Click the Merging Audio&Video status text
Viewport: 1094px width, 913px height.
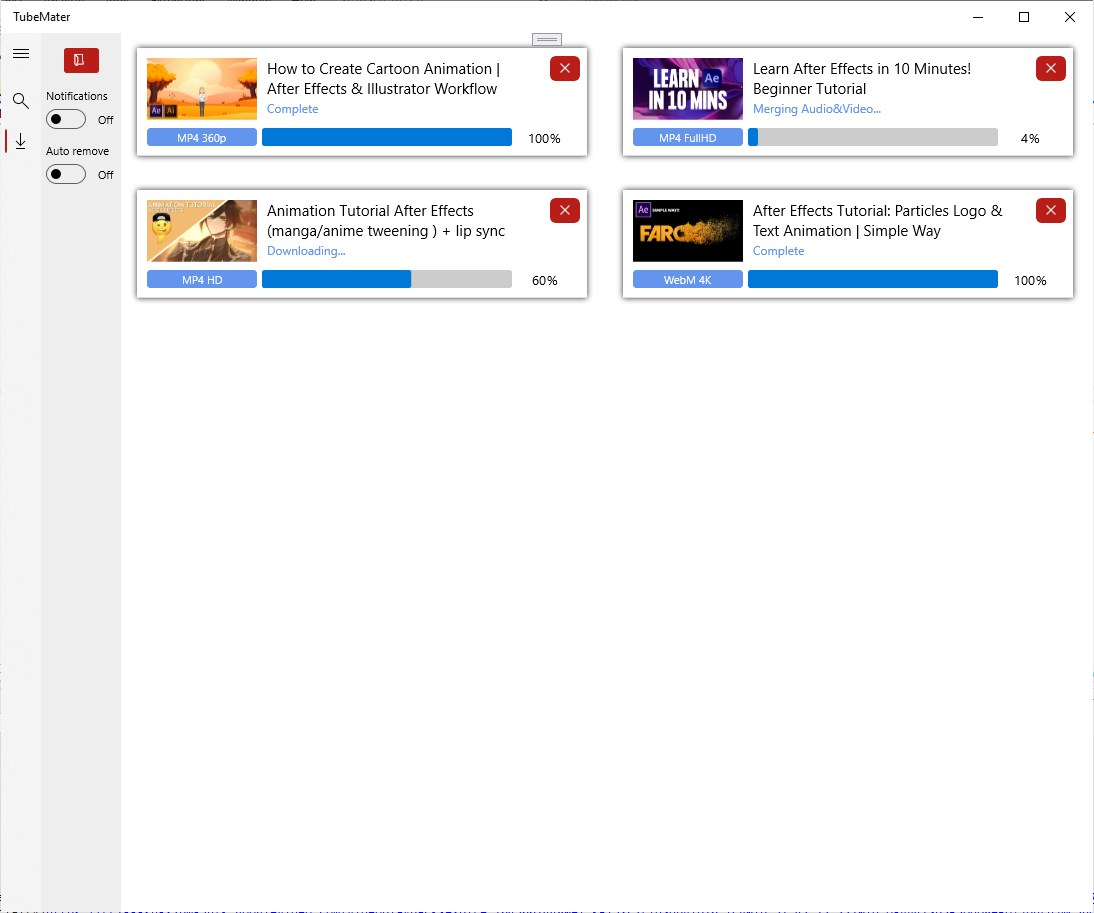pyautogui.click(x=816, y=109)
